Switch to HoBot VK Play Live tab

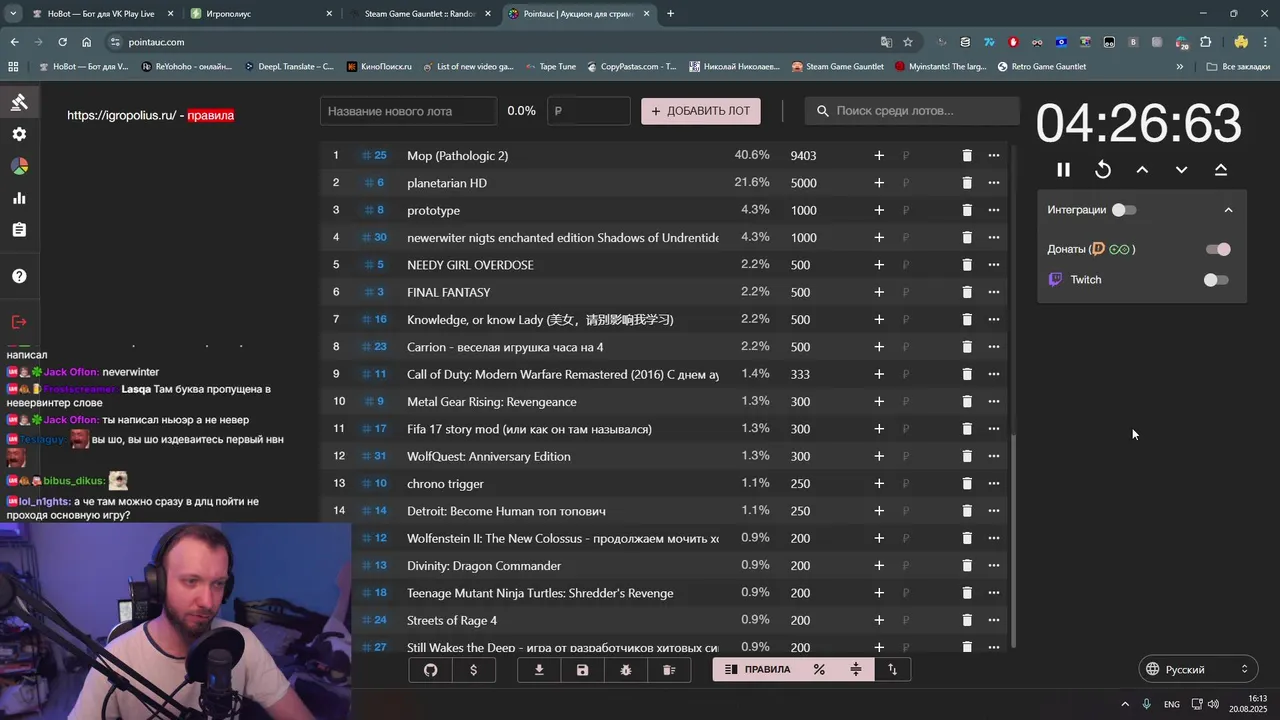pyautogui.click(x=102, y=14)
